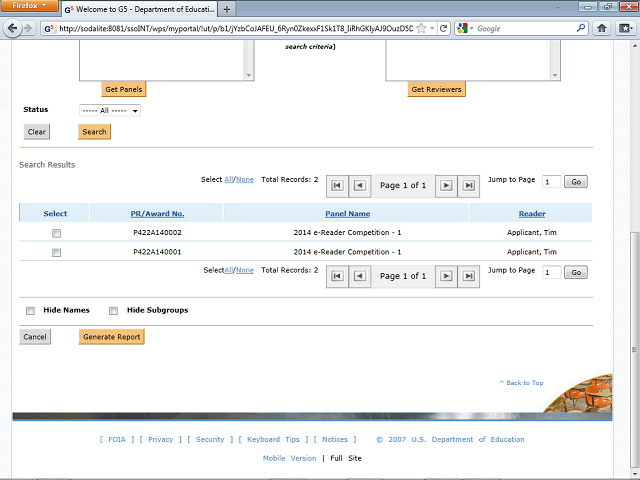Open the Firefox menu button
640x480 pixels.
29,6
